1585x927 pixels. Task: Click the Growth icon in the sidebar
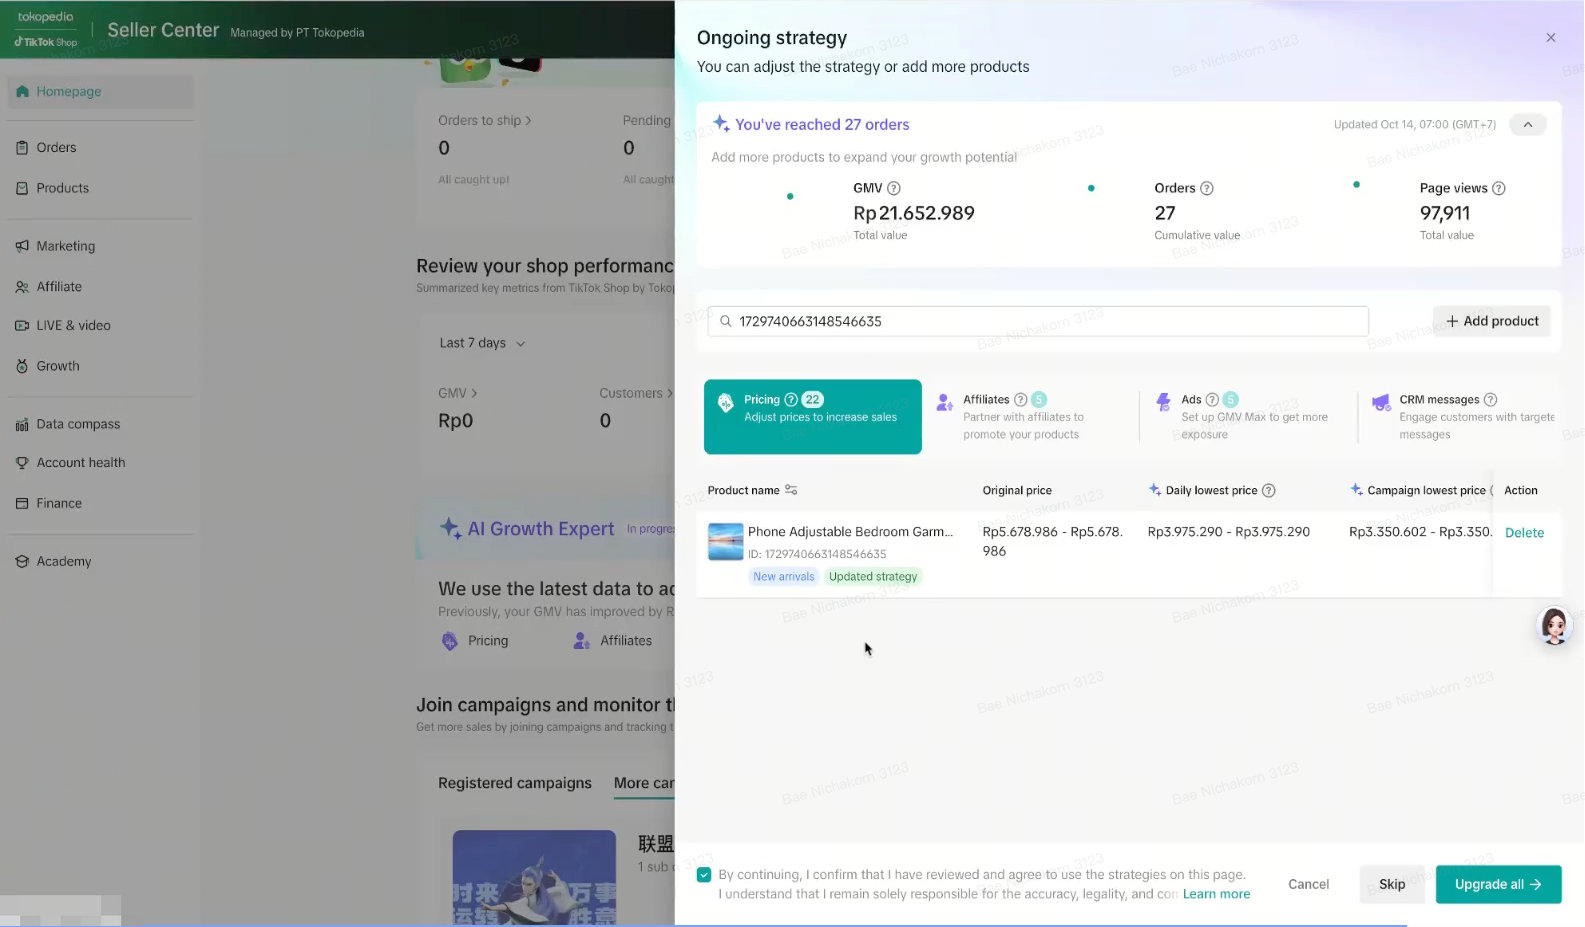point(22,366)
